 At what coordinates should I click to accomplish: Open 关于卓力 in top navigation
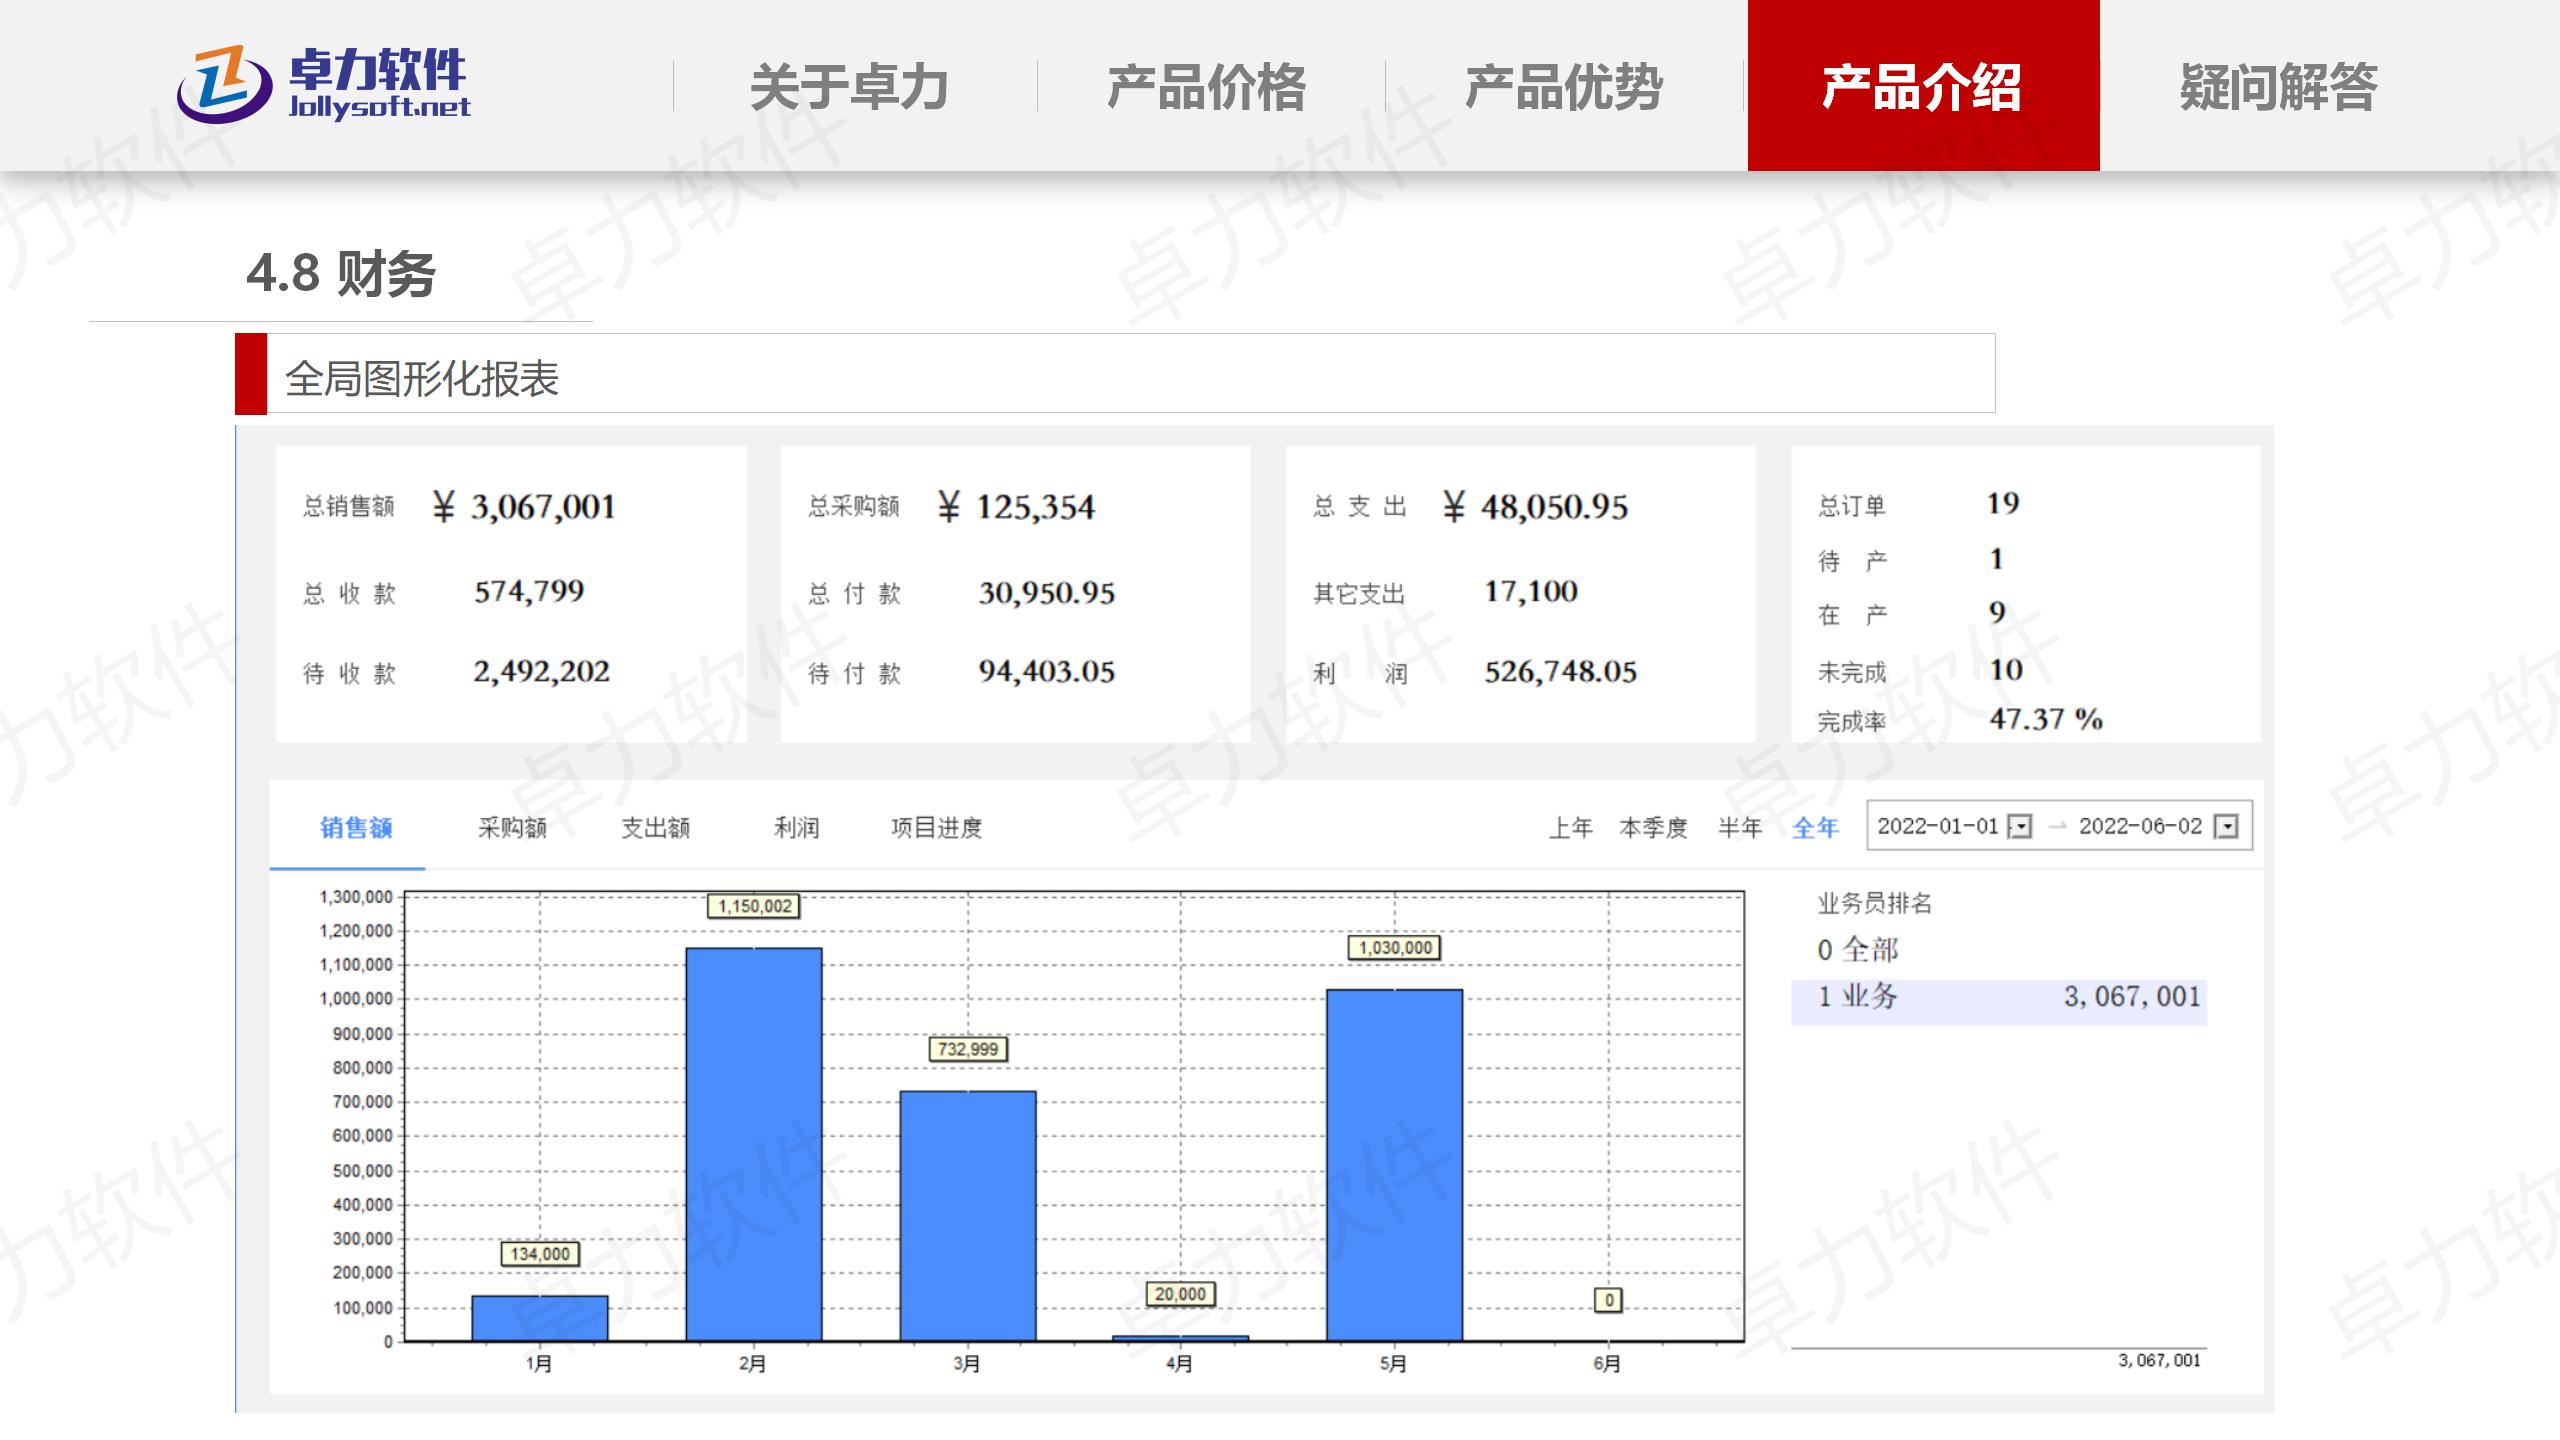849,87
